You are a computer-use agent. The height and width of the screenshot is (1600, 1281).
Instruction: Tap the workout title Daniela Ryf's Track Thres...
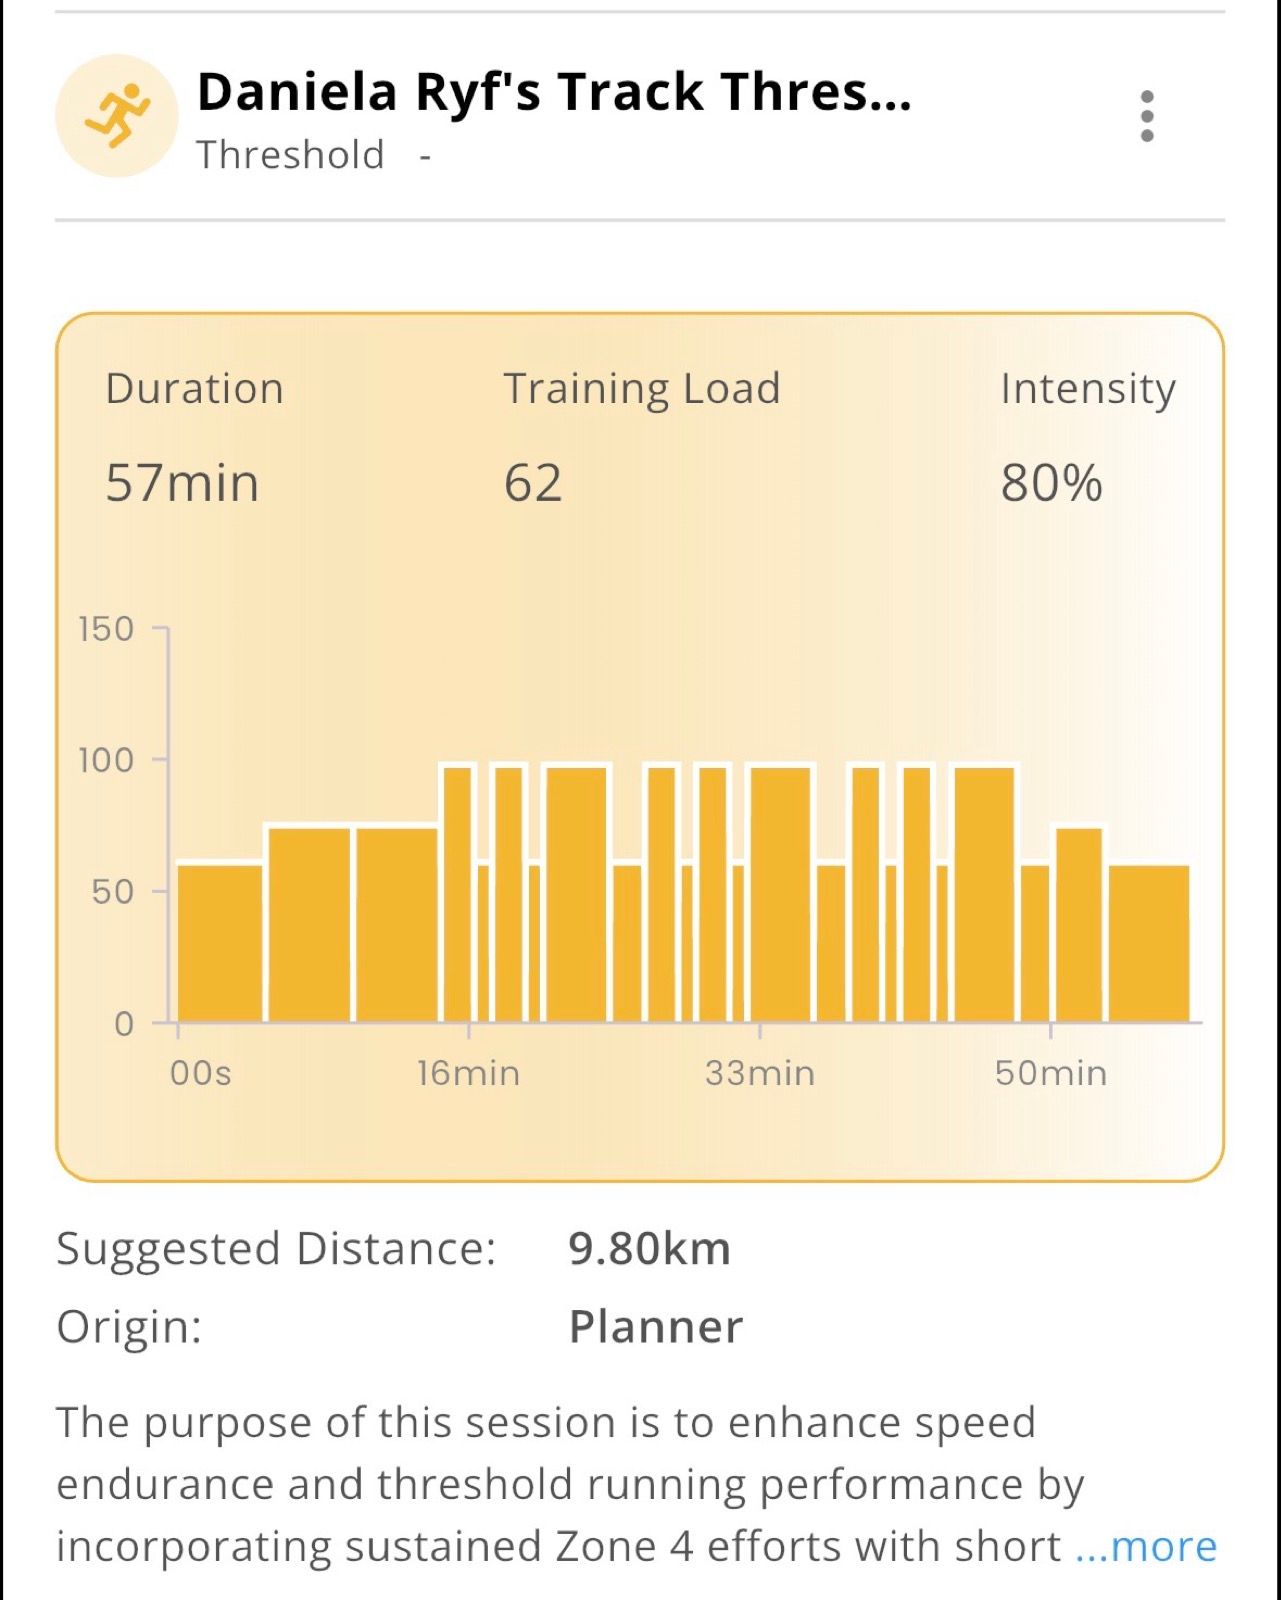coord(554,92)
